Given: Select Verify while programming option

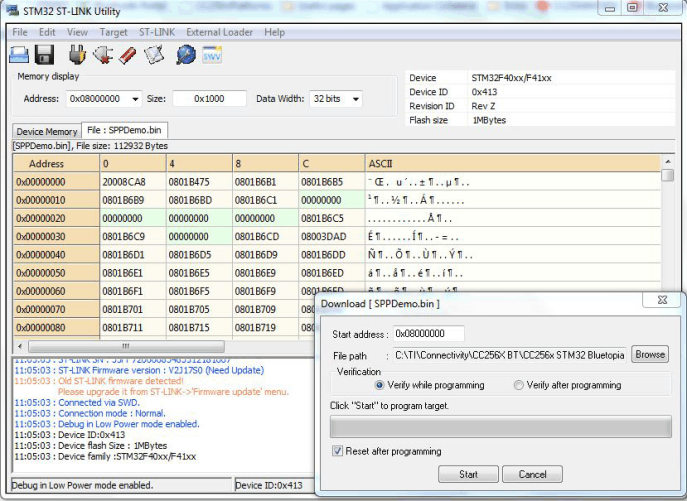Looking at the screenshot, I should [x=380, y=385].
